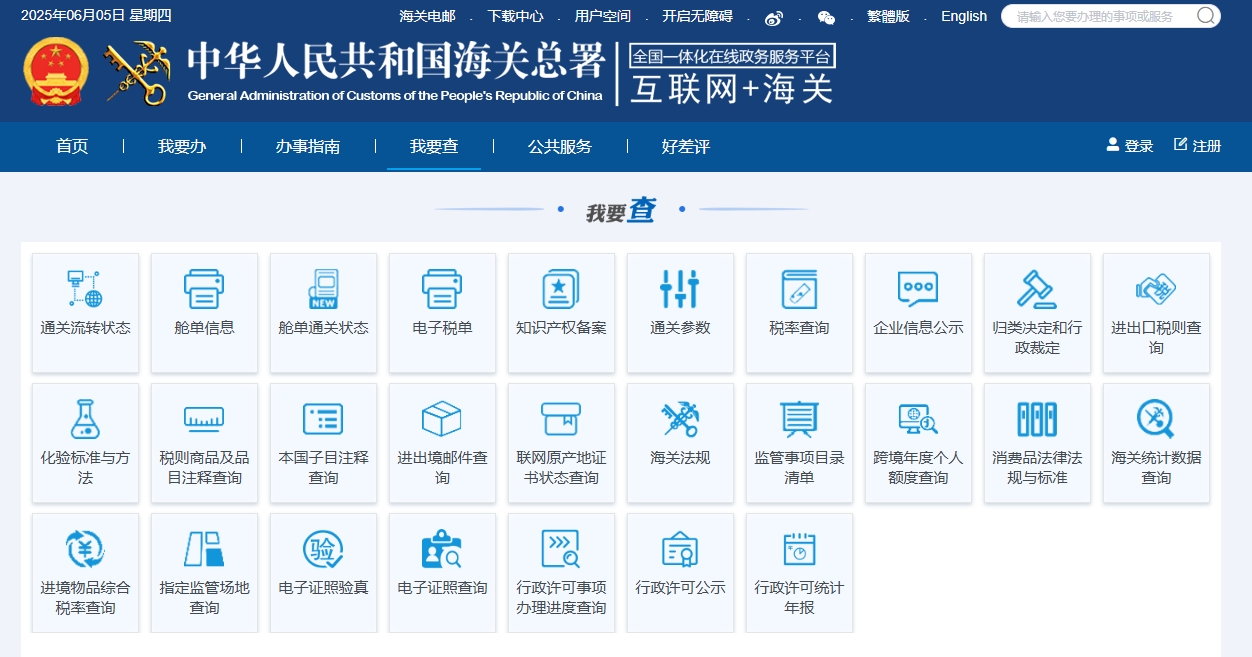Open 行政许可事项办理进度查询 icon
The image size is (1252, 657).
pos(561,548)
